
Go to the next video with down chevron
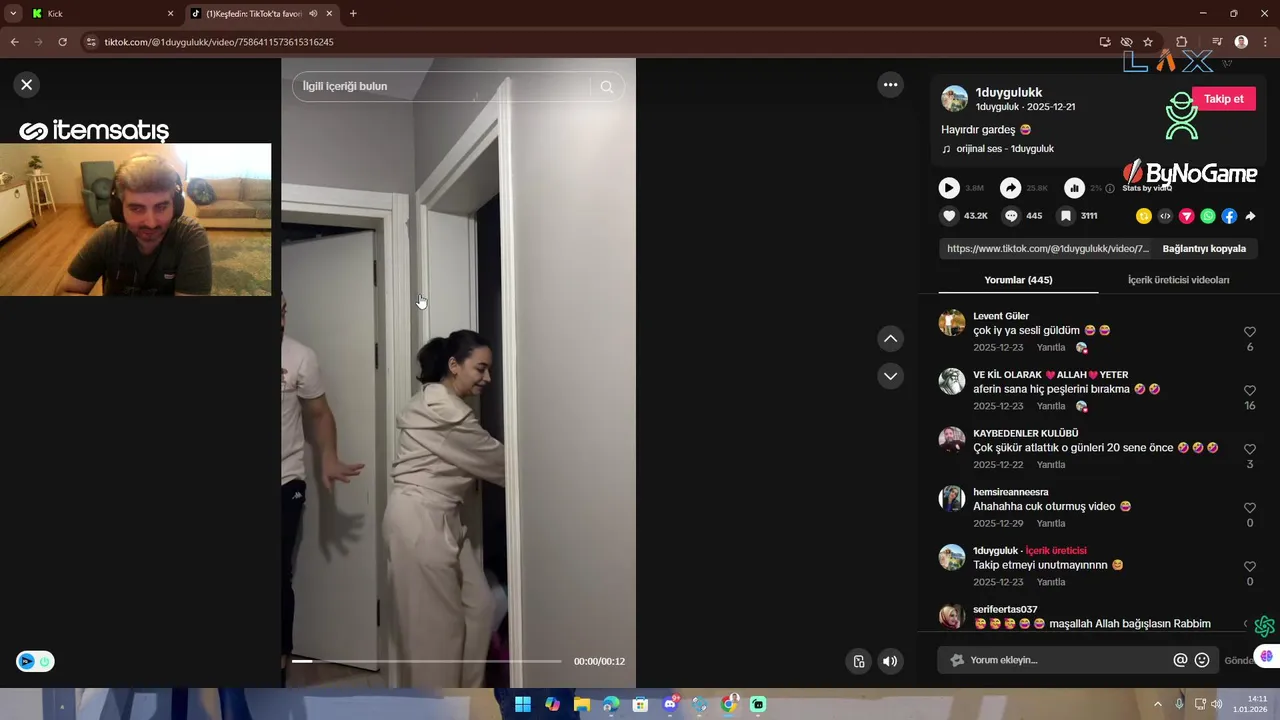point(890,376)
